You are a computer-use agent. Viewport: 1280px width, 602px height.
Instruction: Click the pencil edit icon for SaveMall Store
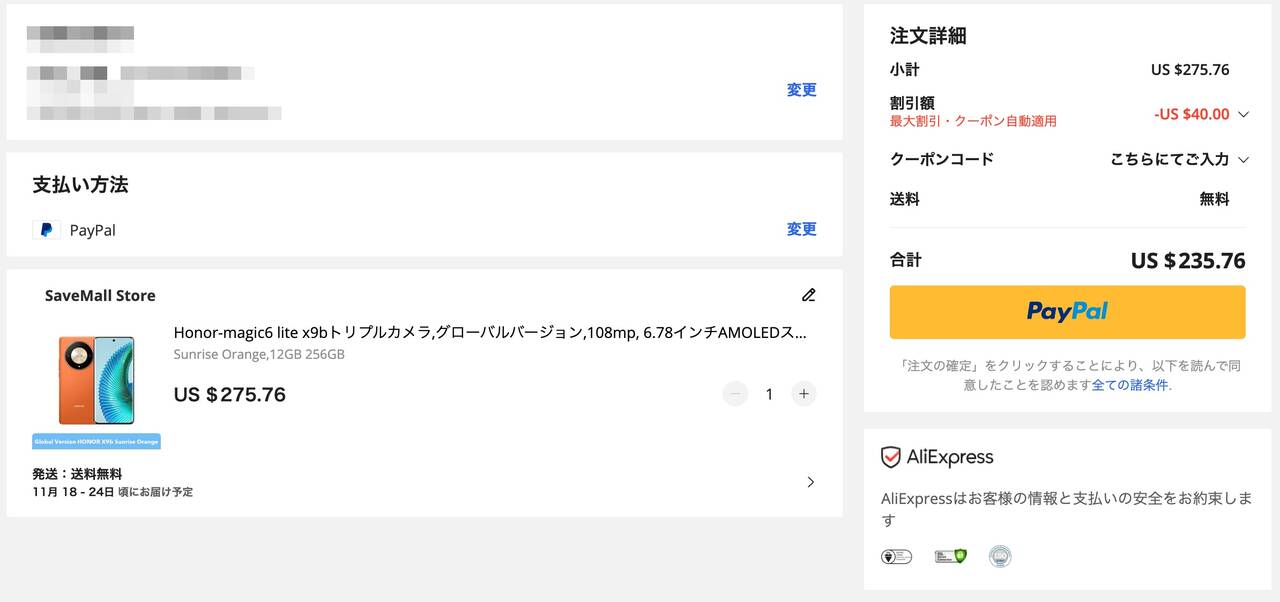808,295
